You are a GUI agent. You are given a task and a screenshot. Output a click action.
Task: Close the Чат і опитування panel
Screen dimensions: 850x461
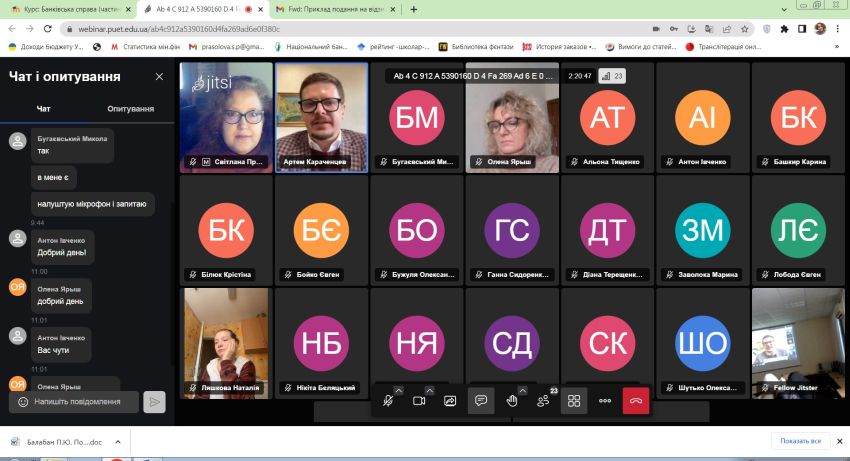[159, 76]
